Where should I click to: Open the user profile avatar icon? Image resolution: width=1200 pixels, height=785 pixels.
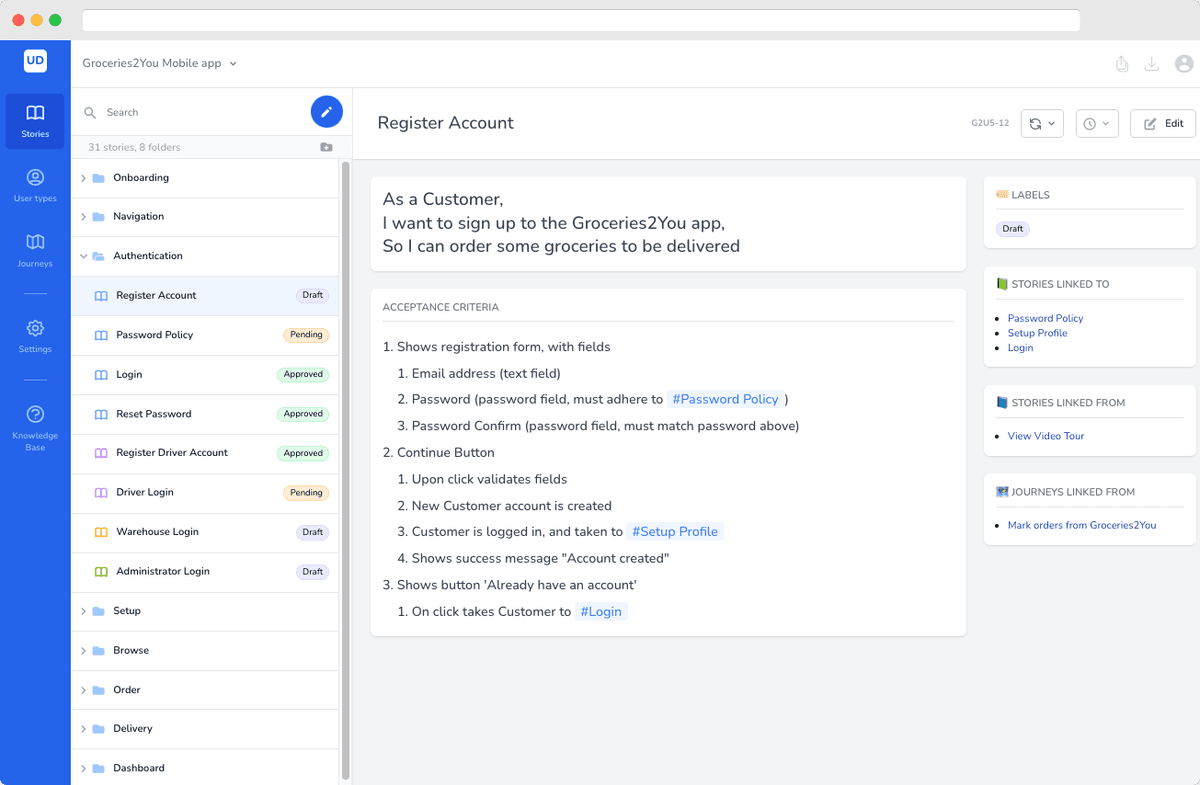coord(1184,63)
